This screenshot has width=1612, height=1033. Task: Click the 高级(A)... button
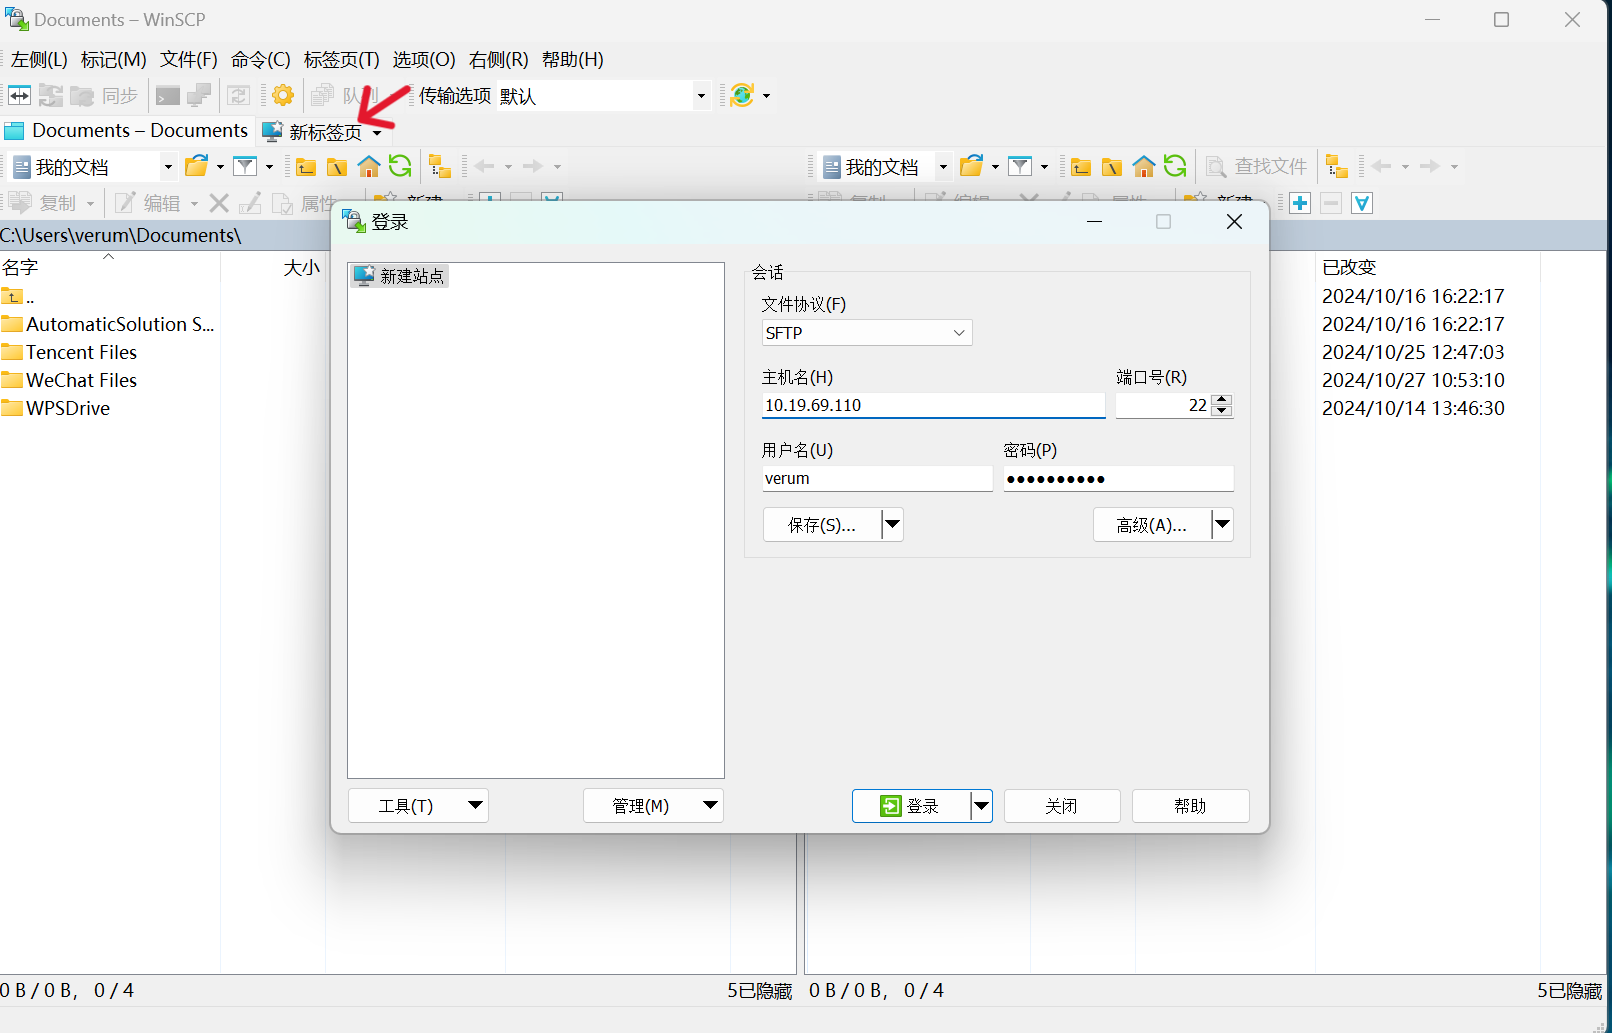click(x=1152, y=524)
